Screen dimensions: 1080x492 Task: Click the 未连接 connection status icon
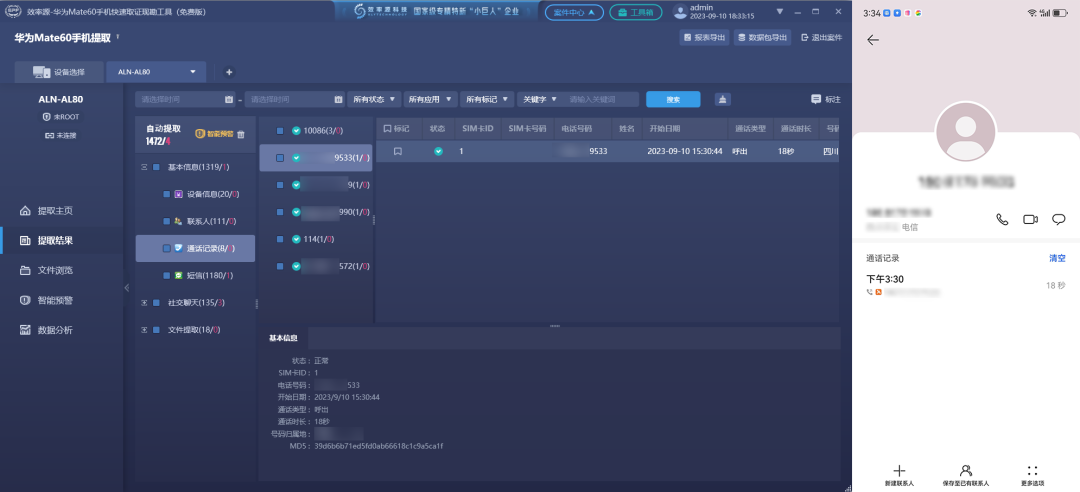pyautogui.click(x=49, y=135)
